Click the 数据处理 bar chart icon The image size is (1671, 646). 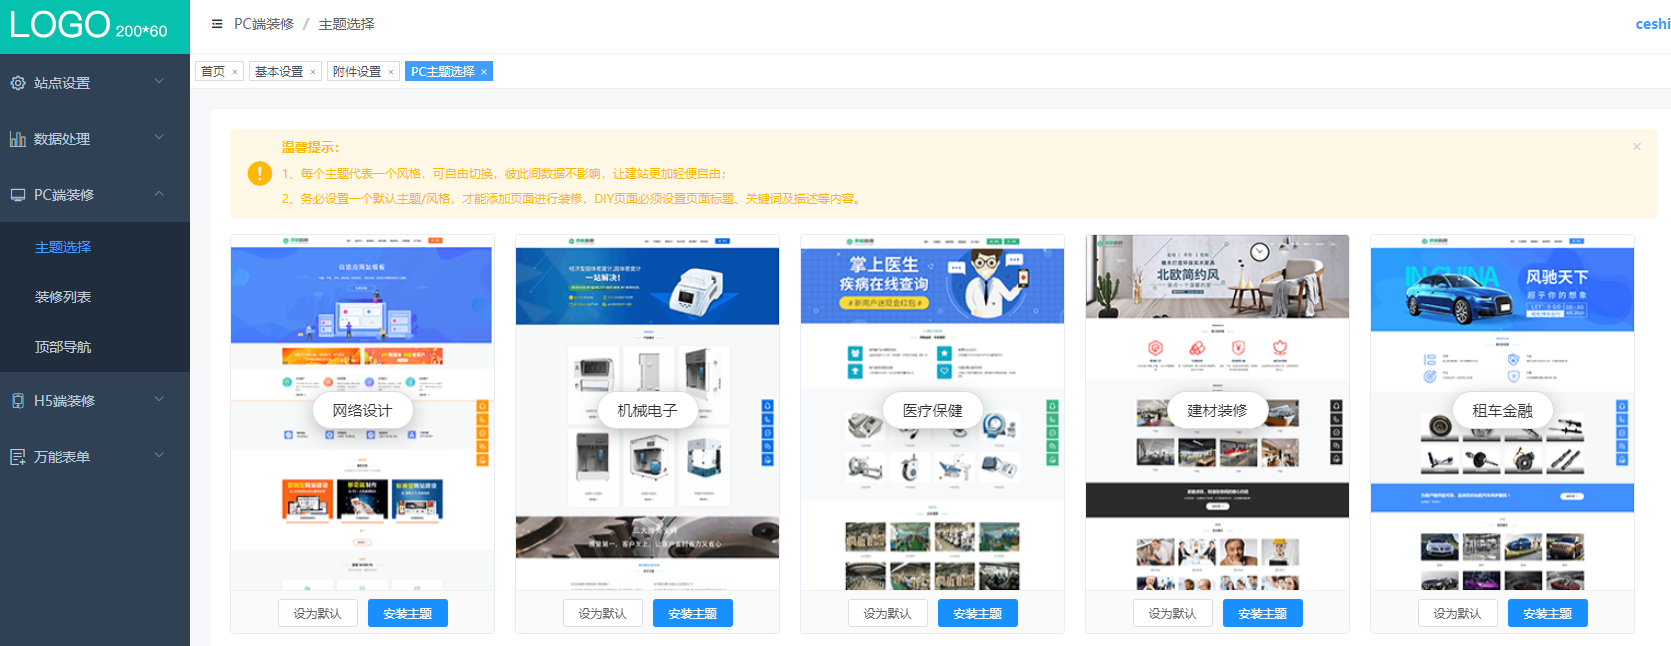tap(18, 139)
